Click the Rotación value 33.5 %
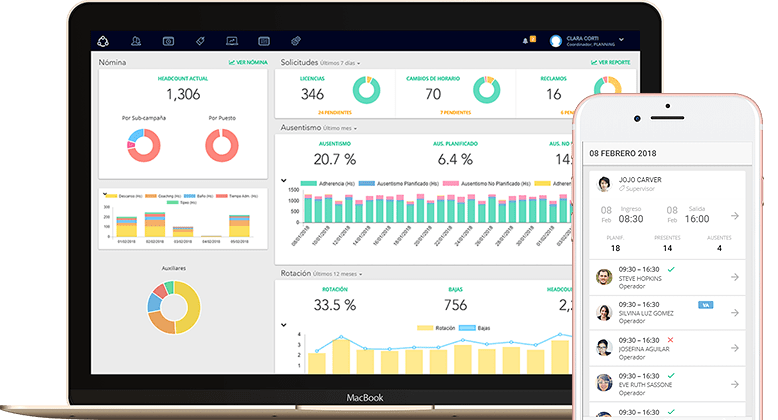778x420 pixels. click(x=335, y=305)
